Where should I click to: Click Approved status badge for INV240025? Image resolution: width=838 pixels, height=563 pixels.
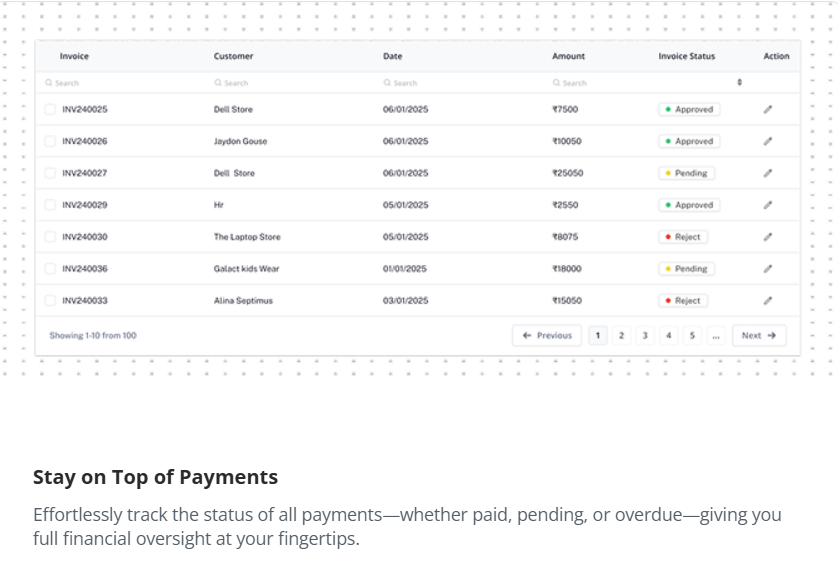(689, 109)
